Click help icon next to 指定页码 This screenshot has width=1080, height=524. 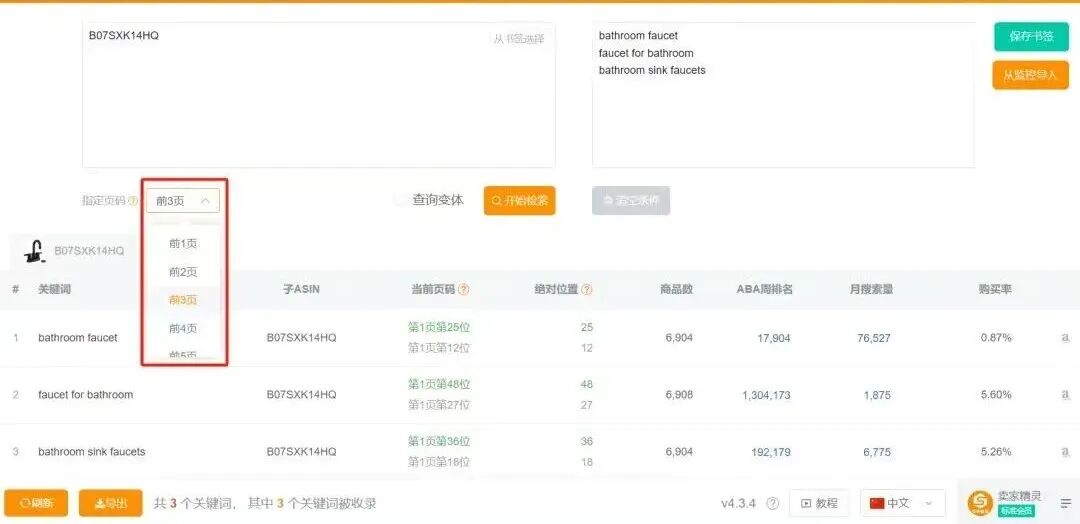[133, 201]
